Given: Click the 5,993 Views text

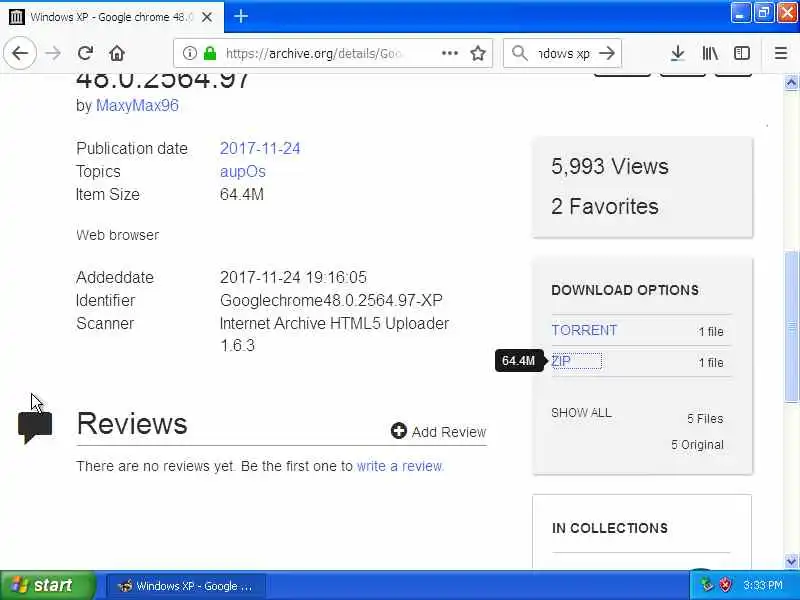Looking at the screenshot, I should 610,167.
